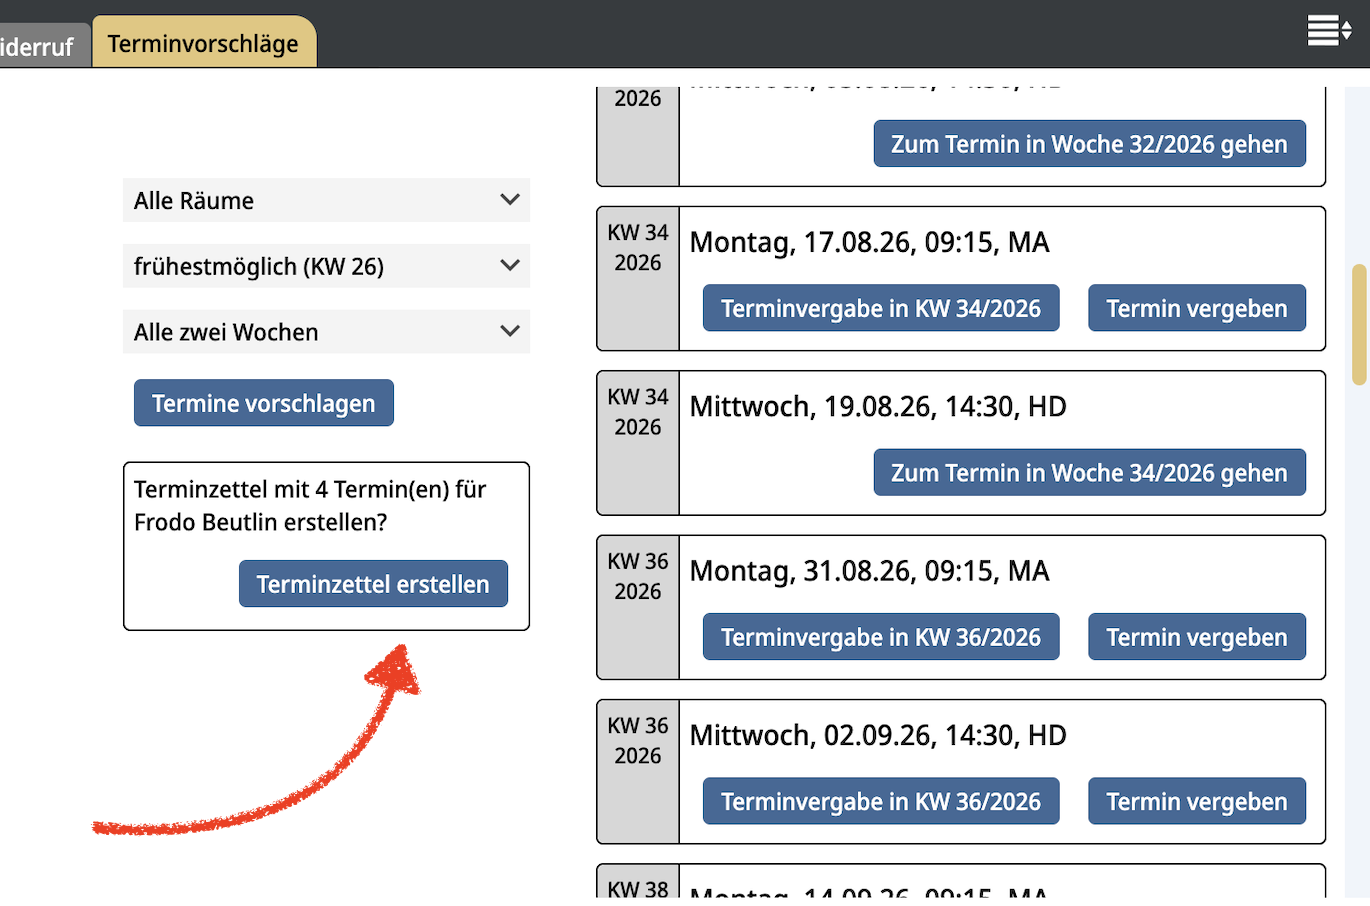
Task: Click Termin vergeben for Montag 17.08.26
Action: (1197, 308)
